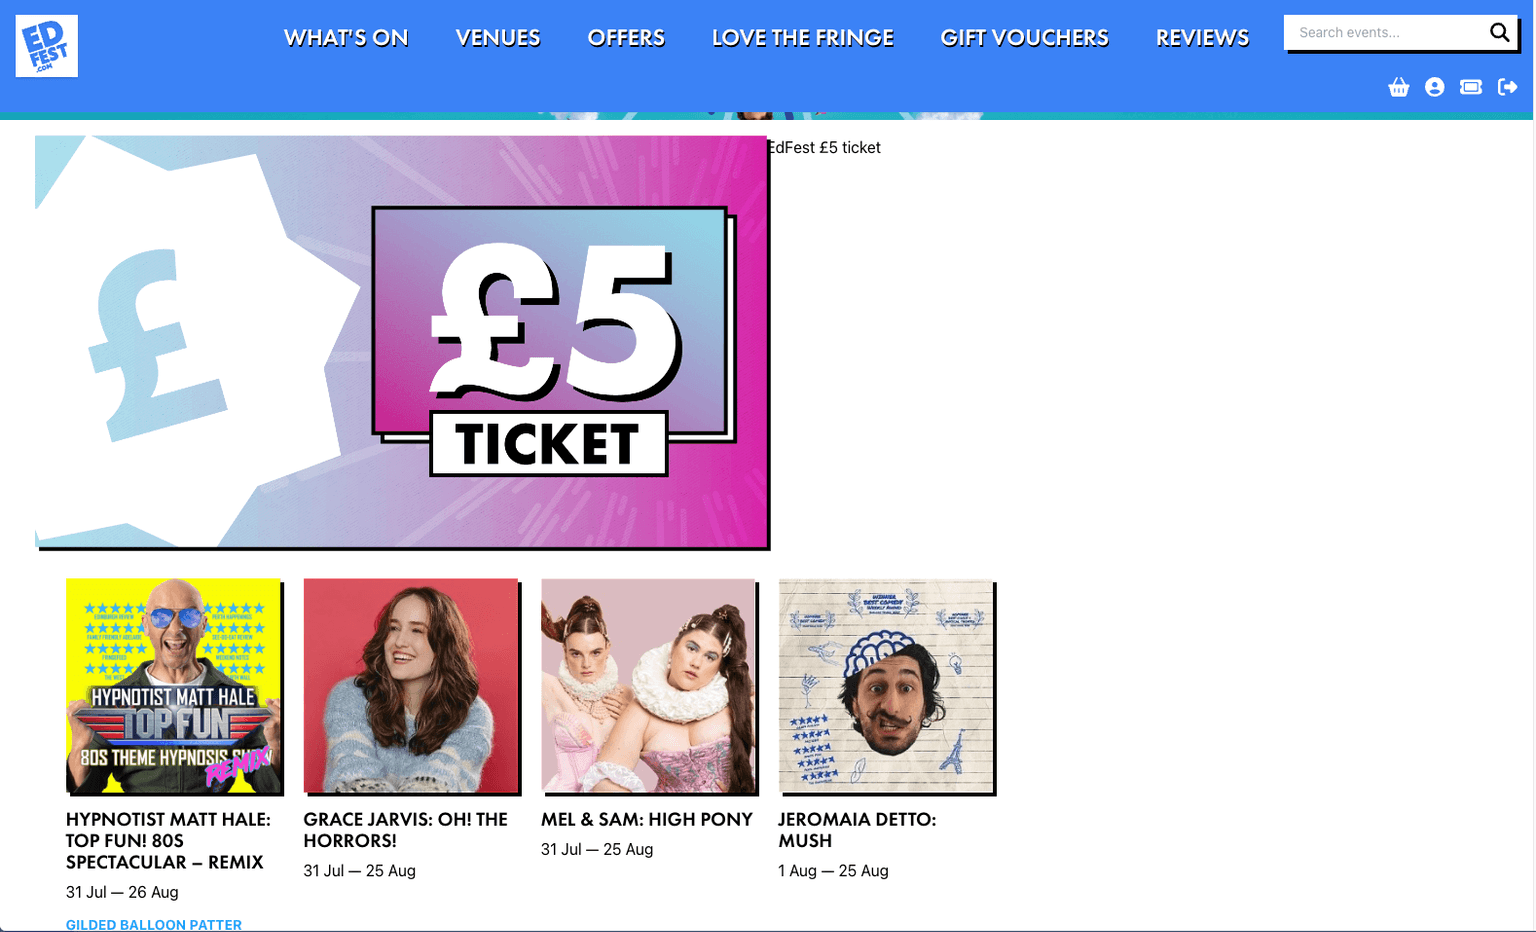The width and height of the screenshot is (1536, 932).
Task: Click the ticket icon in the header
Action: pyautogui.click(x=1471, y=87)
